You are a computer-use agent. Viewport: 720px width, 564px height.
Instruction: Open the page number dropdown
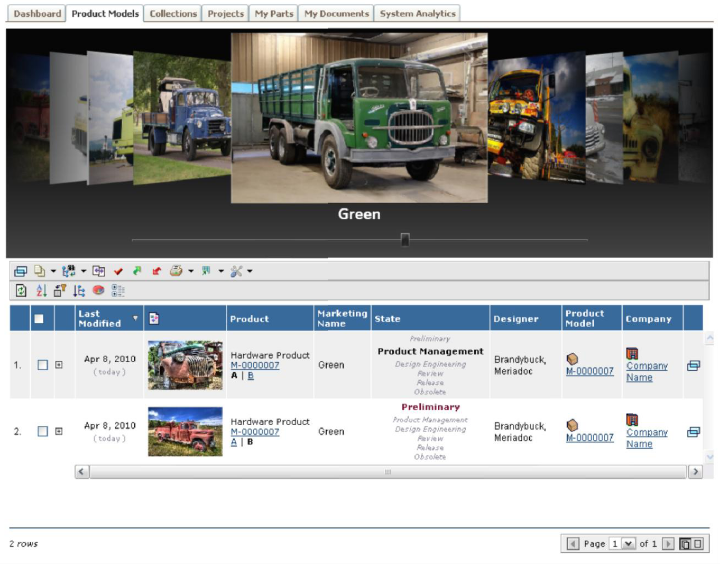point(628,543)
